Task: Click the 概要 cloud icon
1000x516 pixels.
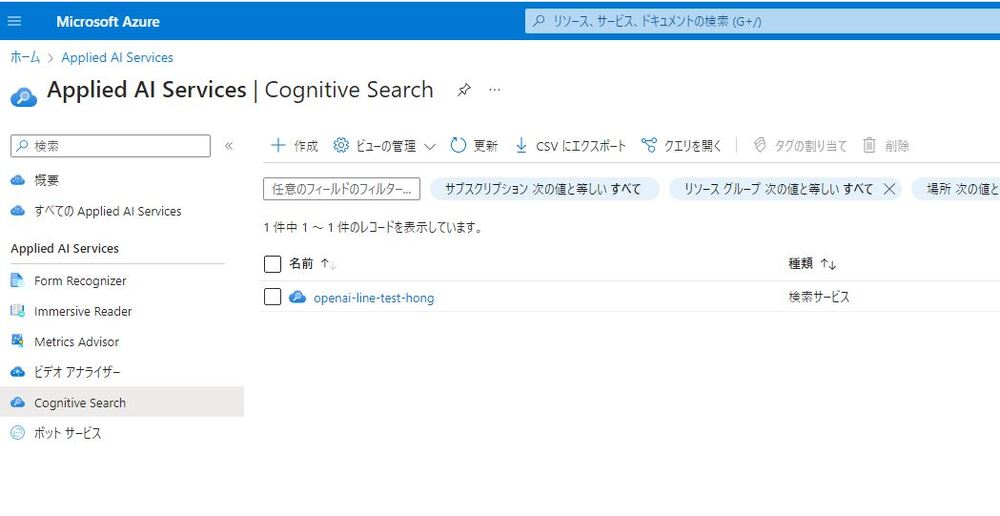Action: (18, 181)
